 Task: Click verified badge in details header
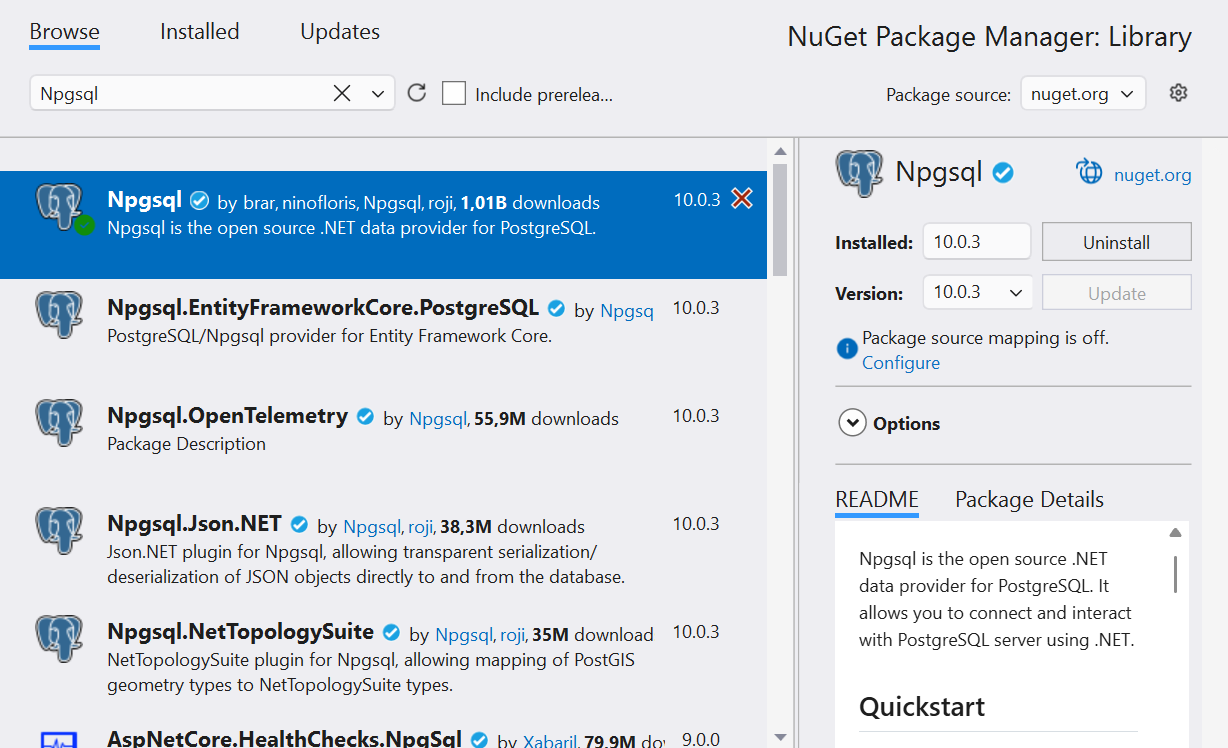pos(1003,173)
